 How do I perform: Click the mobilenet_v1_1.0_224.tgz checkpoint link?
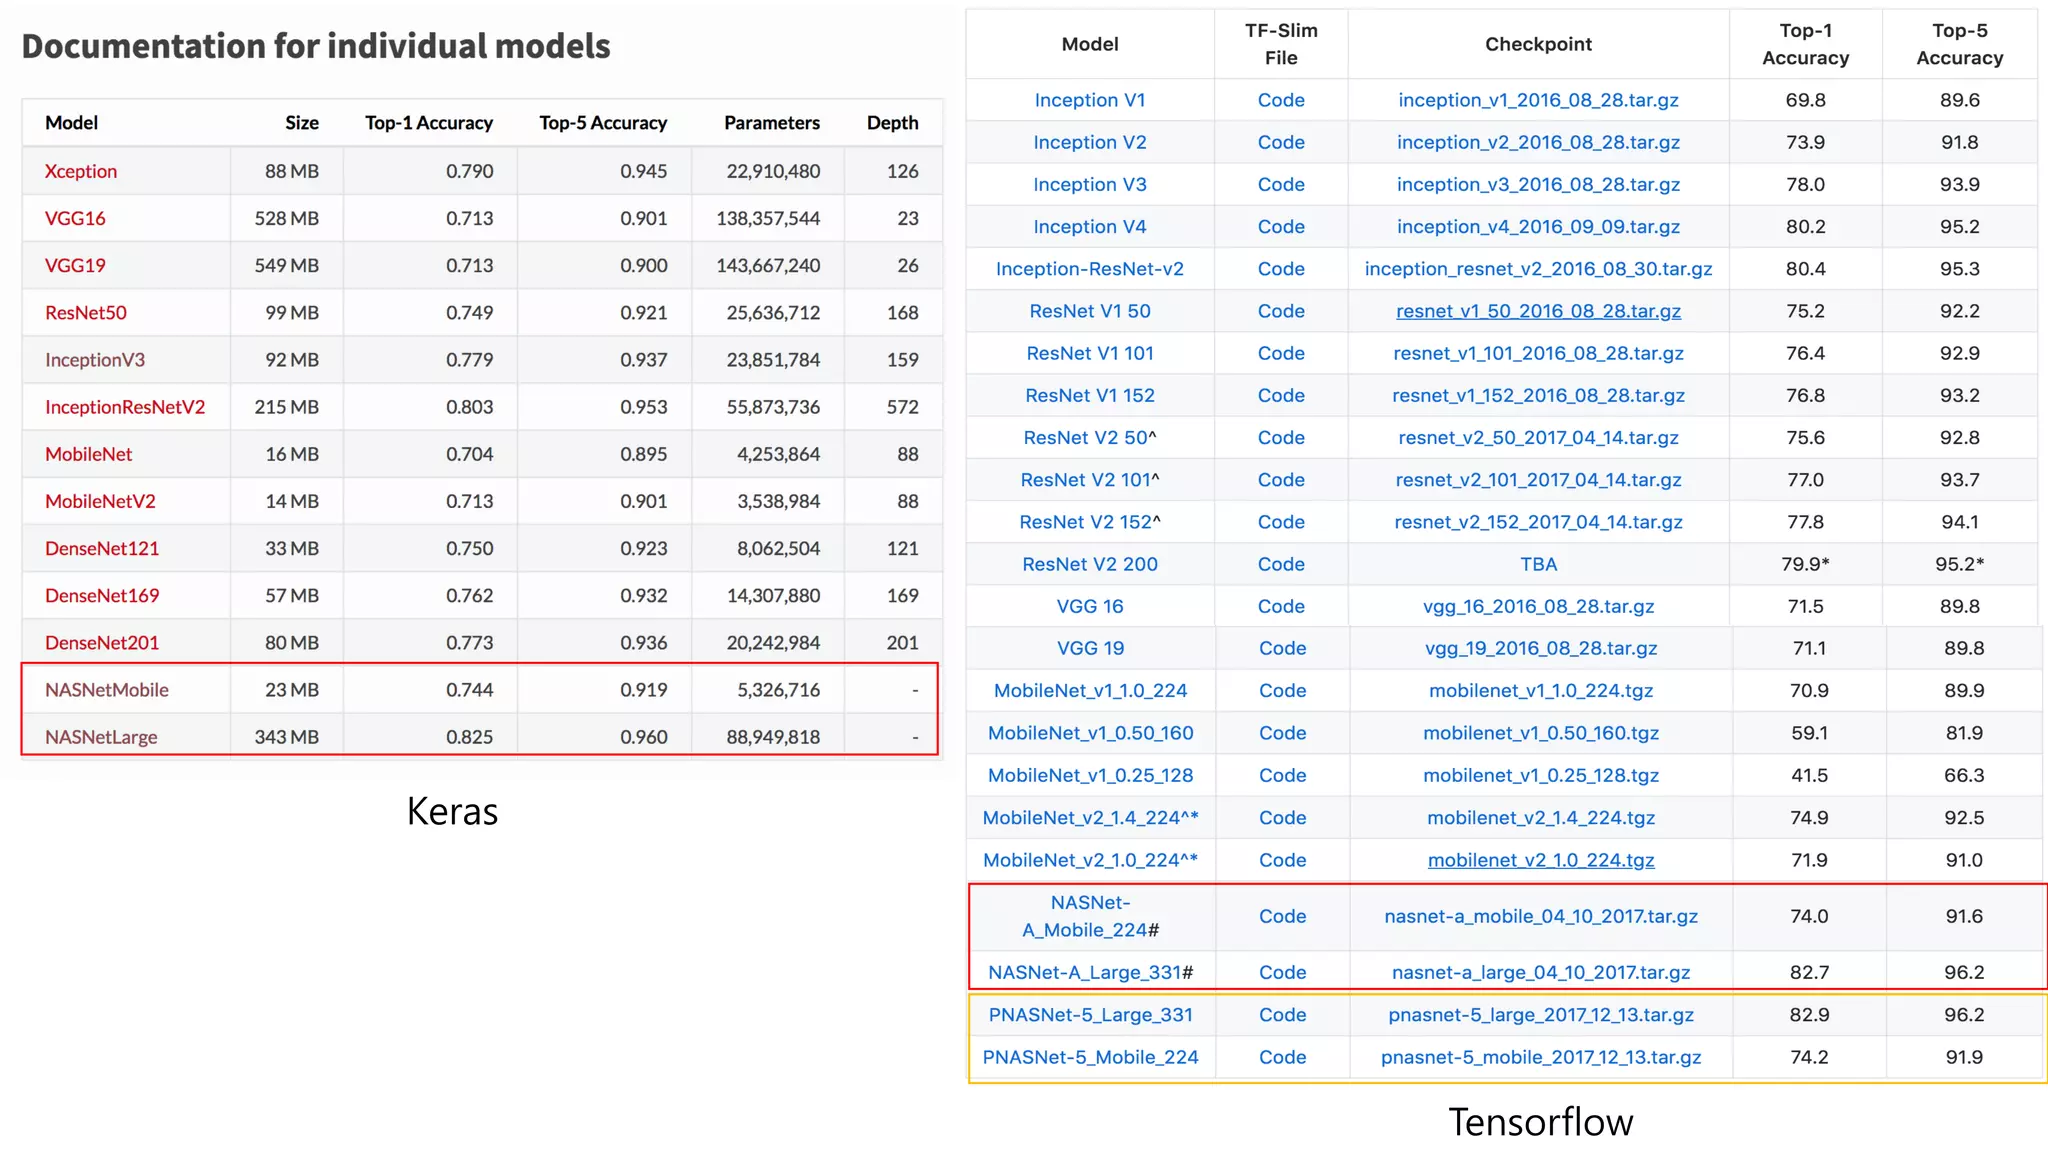1541,691
